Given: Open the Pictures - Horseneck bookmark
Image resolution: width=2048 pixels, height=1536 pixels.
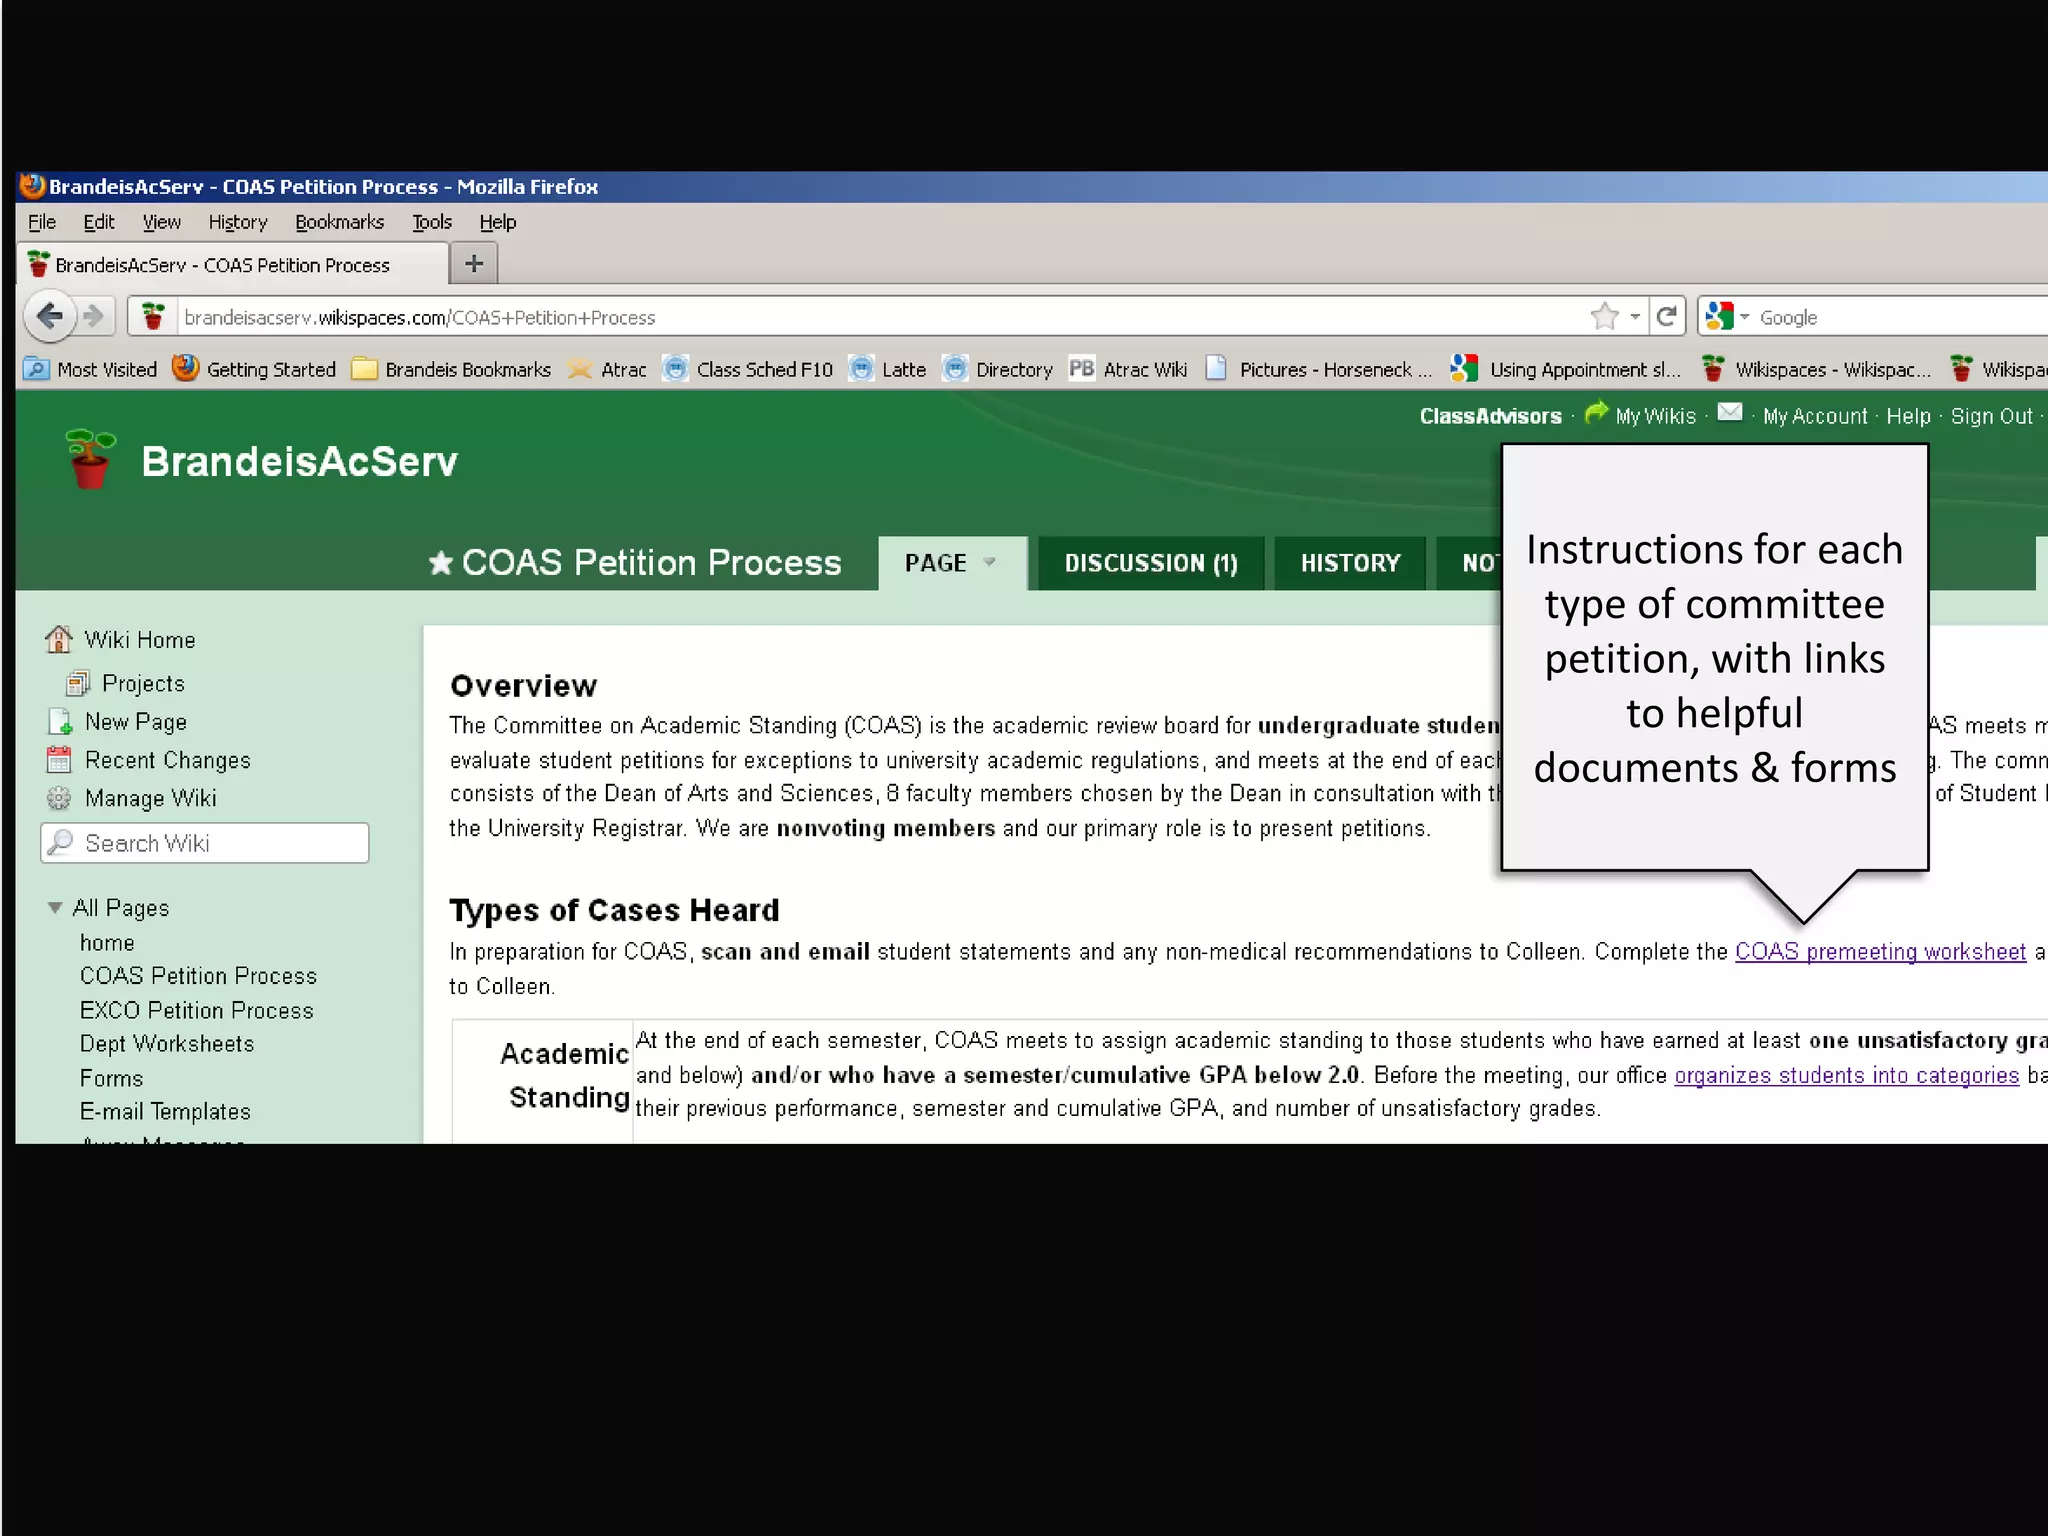Looking at the screenshot, I should coord(1319,369).
